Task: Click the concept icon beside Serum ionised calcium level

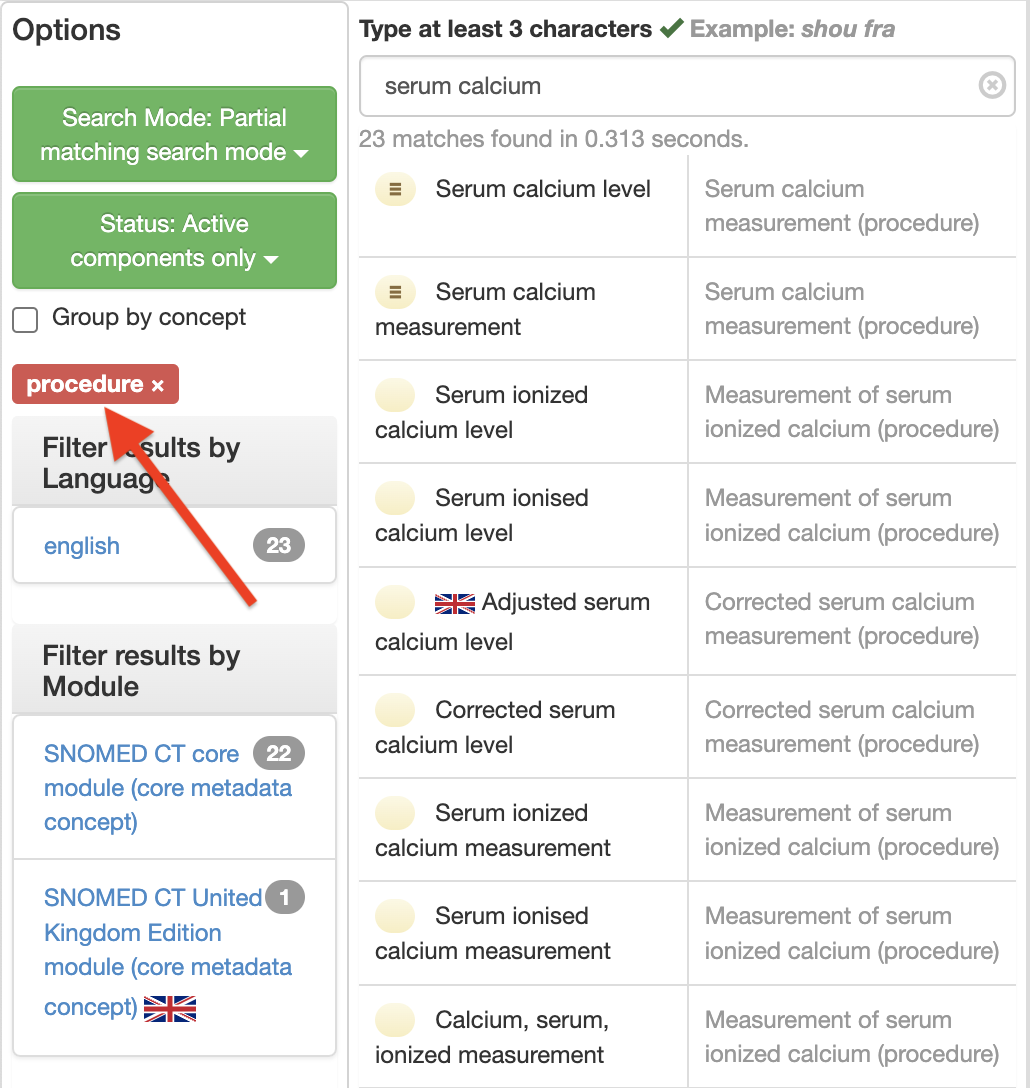Action: tap(395, 498)
